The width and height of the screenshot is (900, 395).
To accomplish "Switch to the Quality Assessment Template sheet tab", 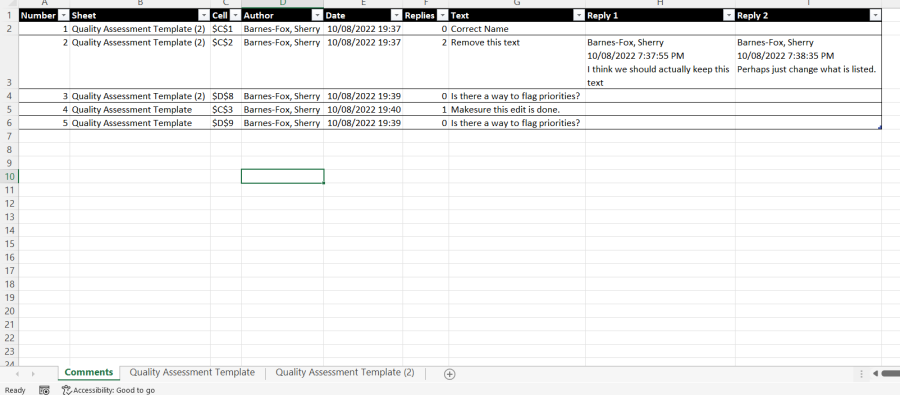I will point(192,373).
